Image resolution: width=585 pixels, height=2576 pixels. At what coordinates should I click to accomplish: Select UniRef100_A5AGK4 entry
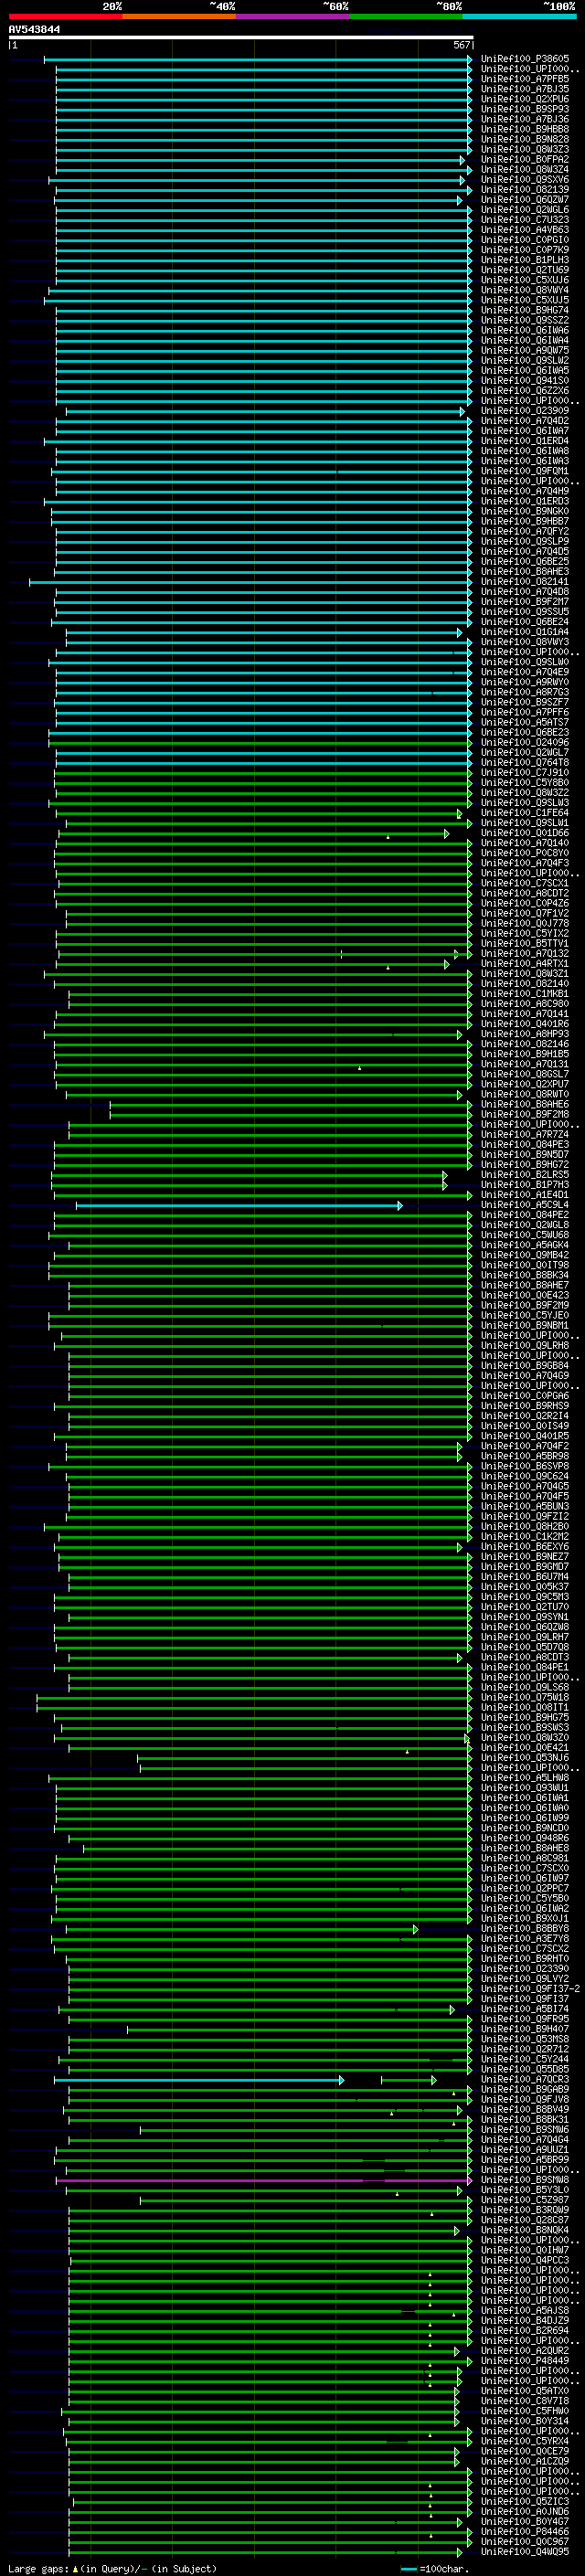click(524, 1245)
